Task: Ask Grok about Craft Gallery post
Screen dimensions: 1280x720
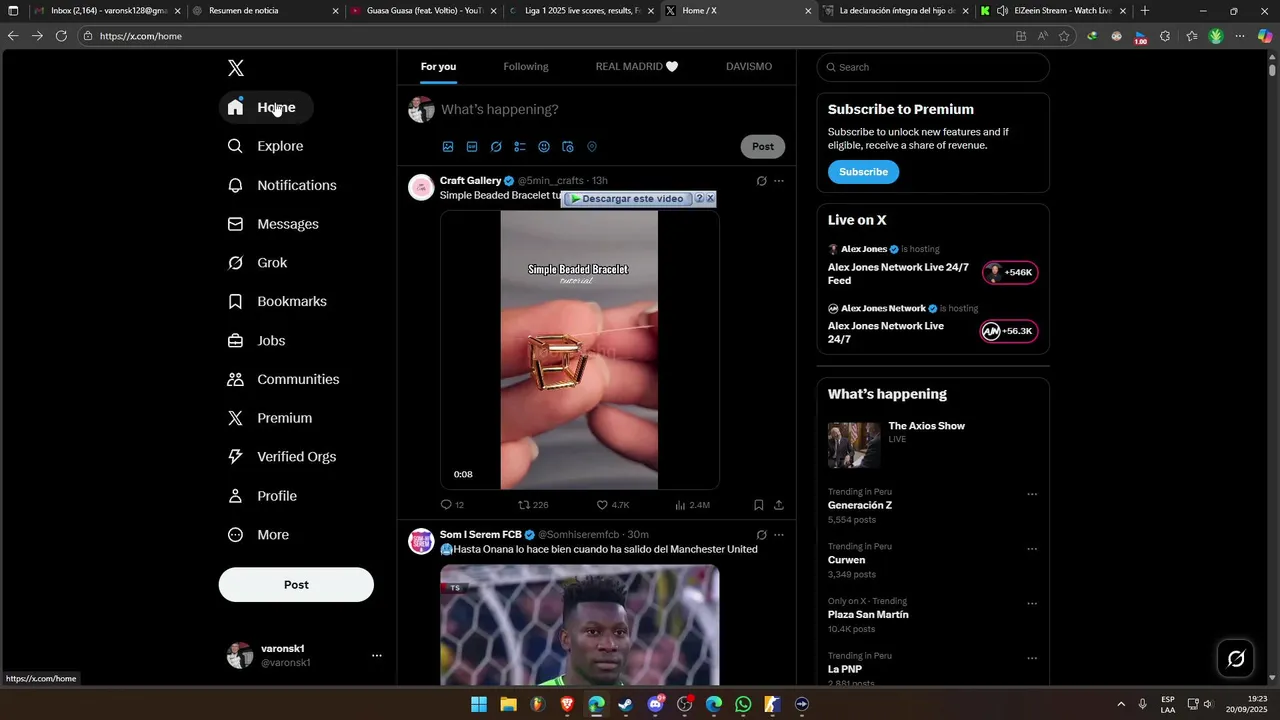Action: 761,181
